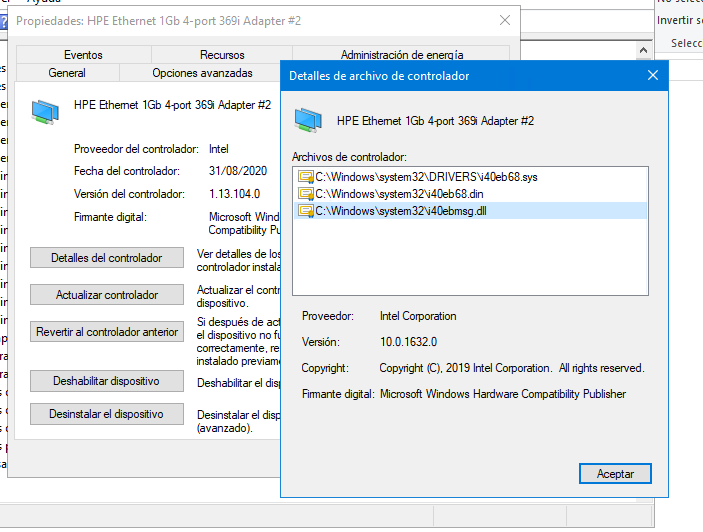
Task: Click the certificate icon beside i40eb68.din
Action: click(x=306, y=194)
